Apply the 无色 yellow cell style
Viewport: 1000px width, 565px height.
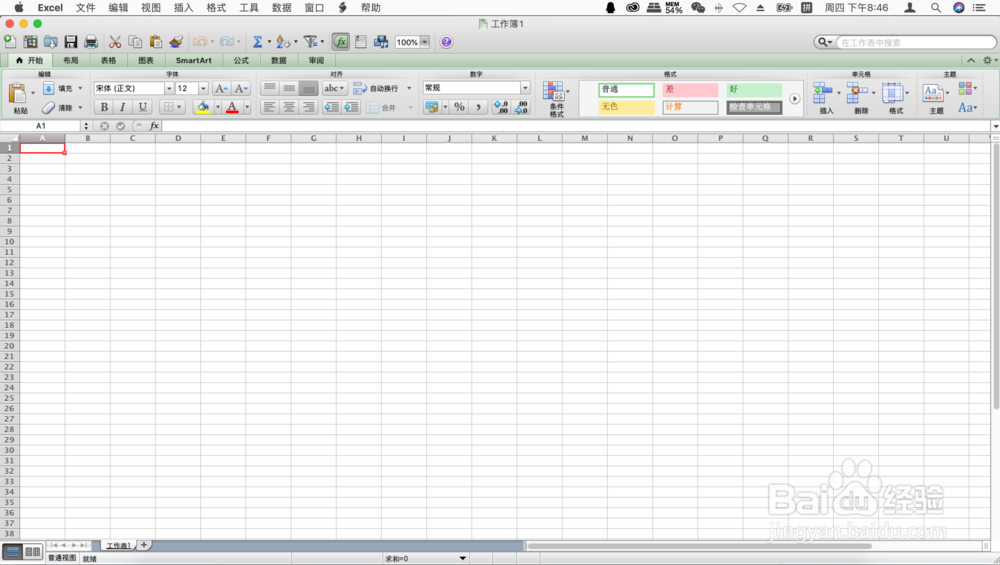(x=626, y=106)
